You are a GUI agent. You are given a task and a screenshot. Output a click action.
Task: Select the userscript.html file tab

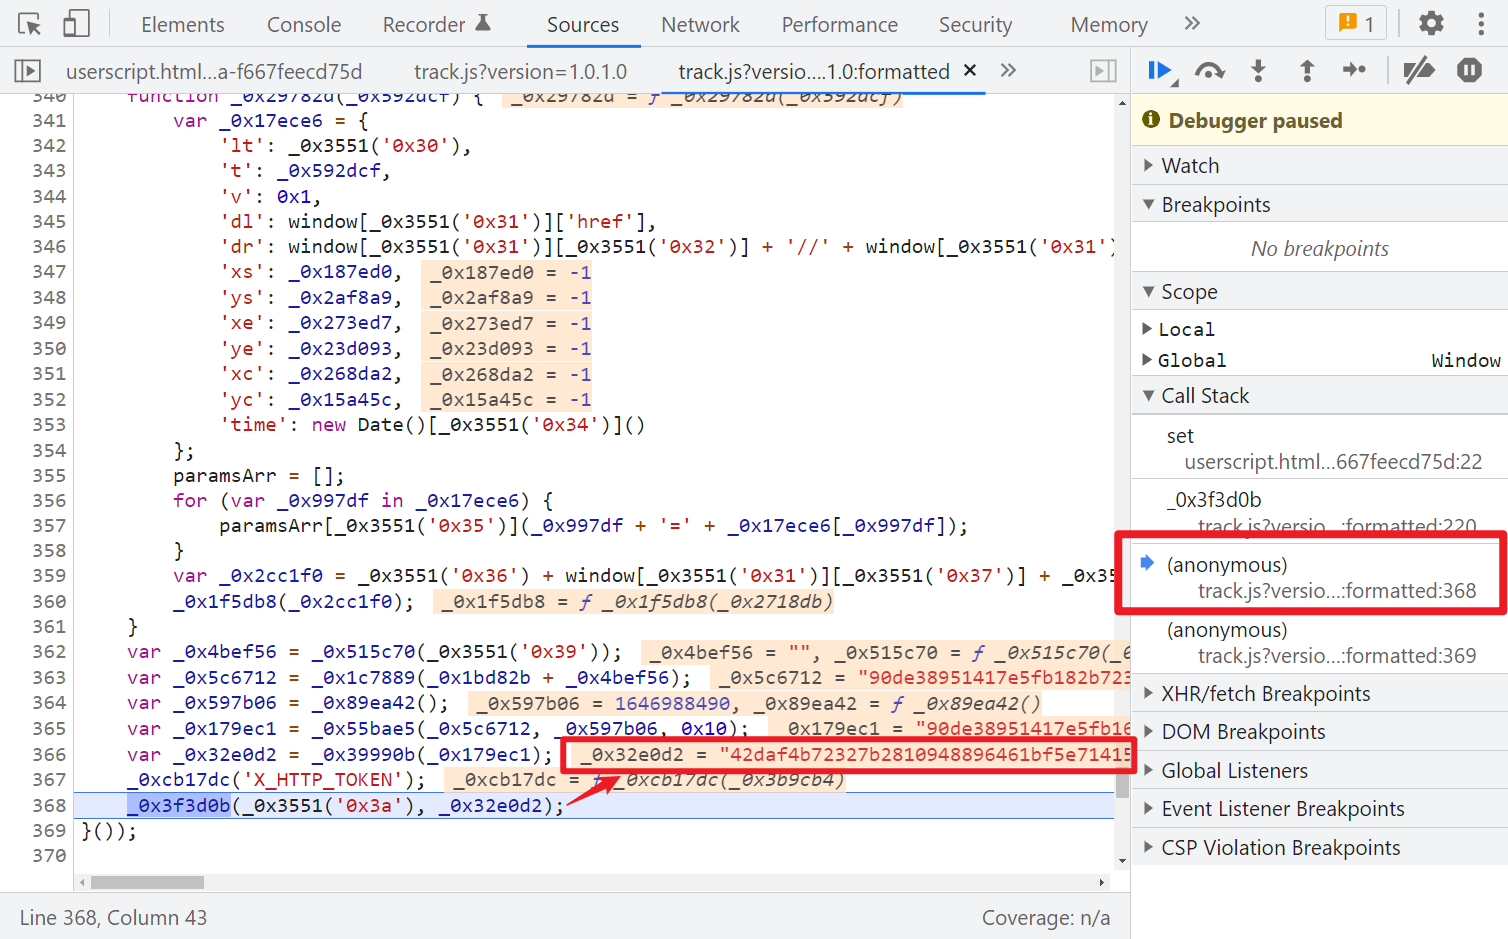(x=214, y=71)
